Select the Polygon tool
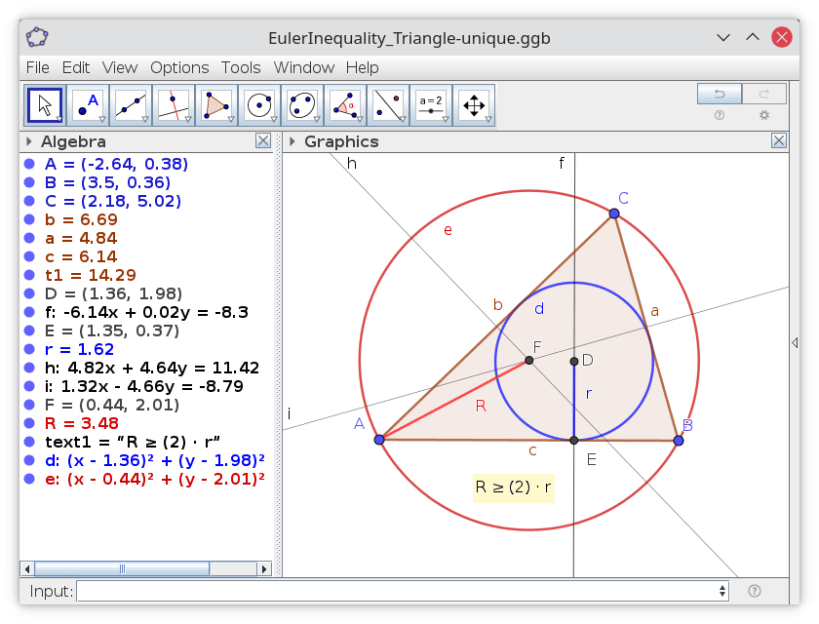This screenshot has width=819, height=624. point(216,105)
